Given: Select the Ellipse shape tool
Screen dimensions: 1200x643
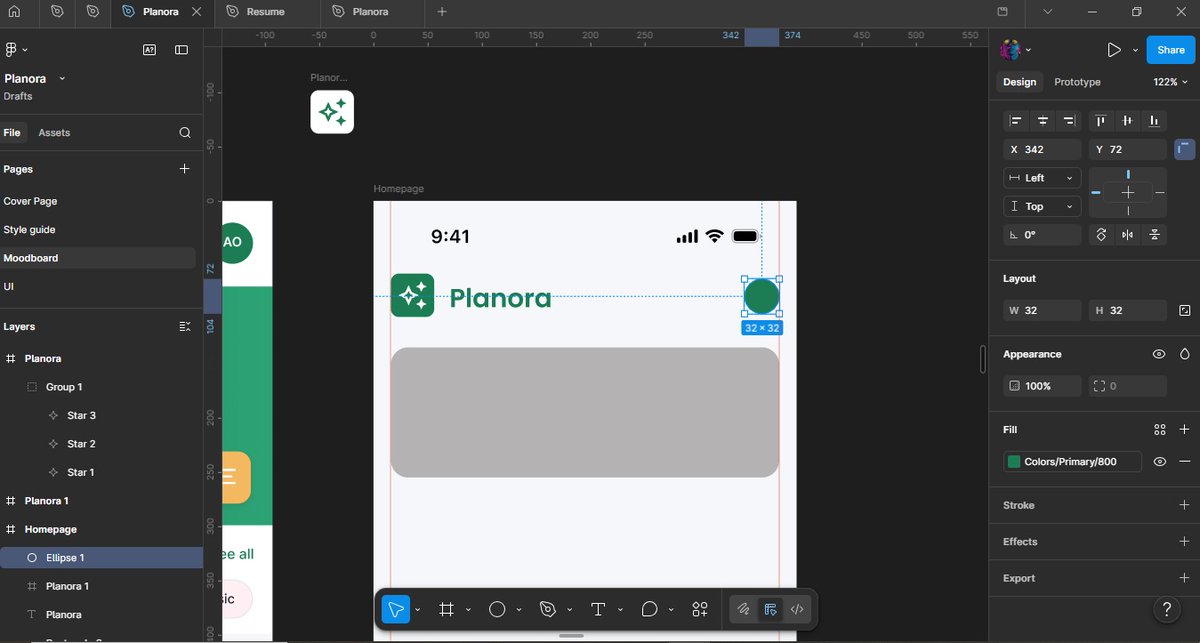Looking at the screenshot, I should [x=497, y=609].
